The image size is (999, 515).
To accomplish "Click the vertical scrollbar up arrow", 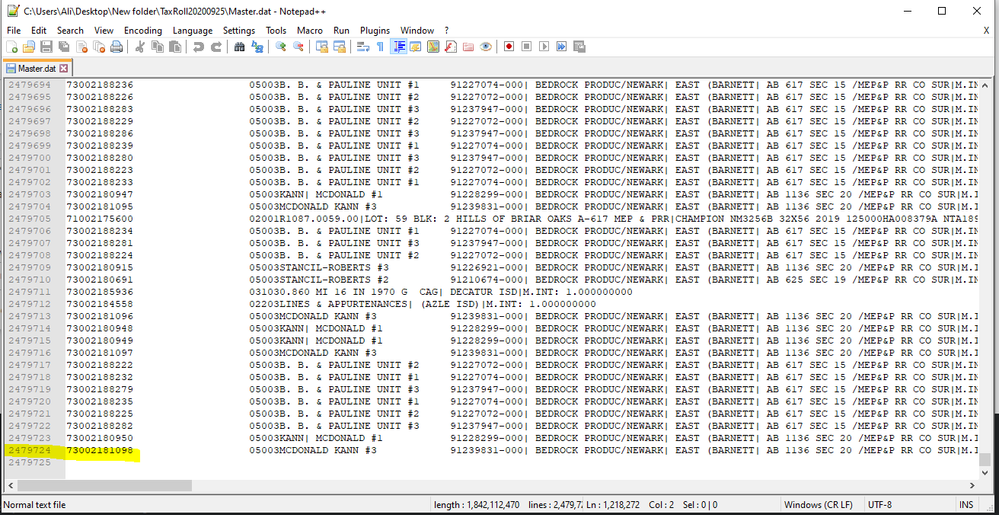I will coord(985,85).
